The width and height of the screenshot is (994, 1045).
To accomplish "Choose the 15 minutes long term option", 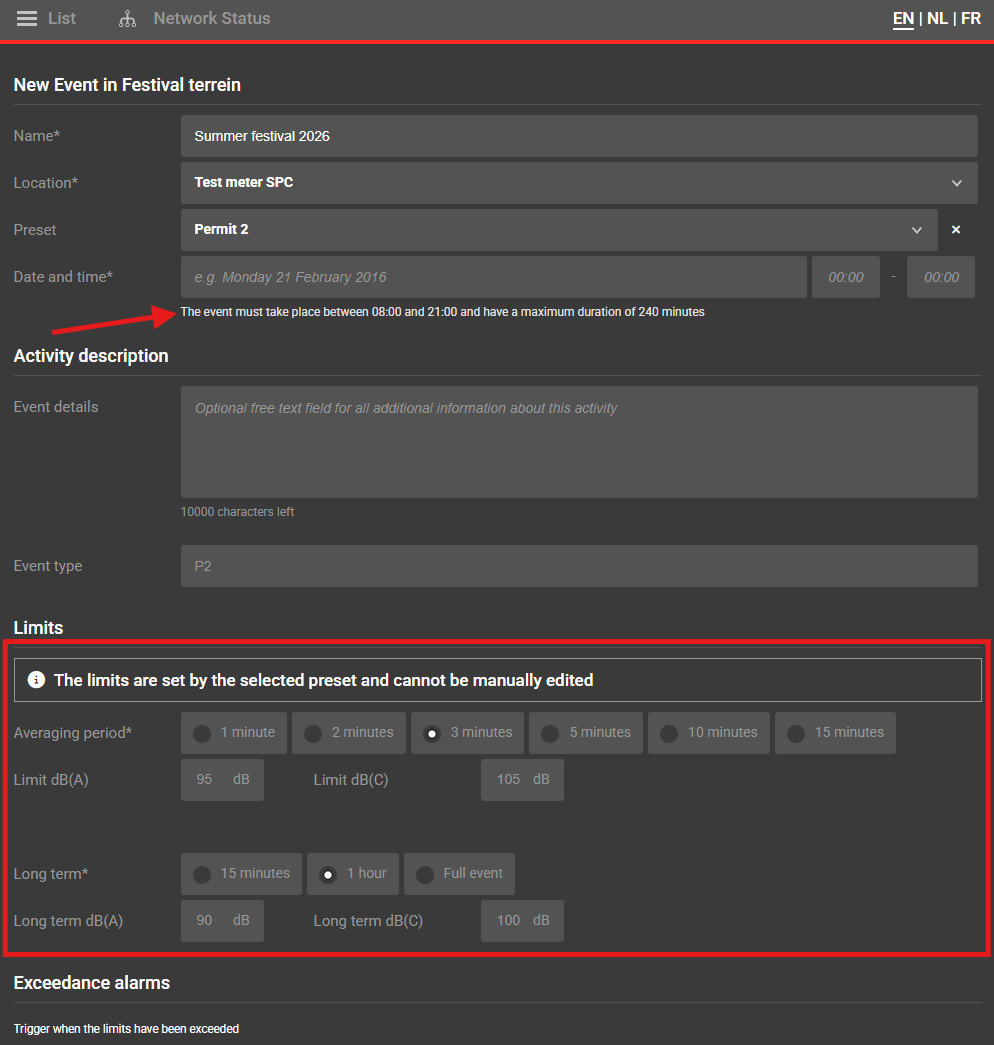I will (202, 874).
